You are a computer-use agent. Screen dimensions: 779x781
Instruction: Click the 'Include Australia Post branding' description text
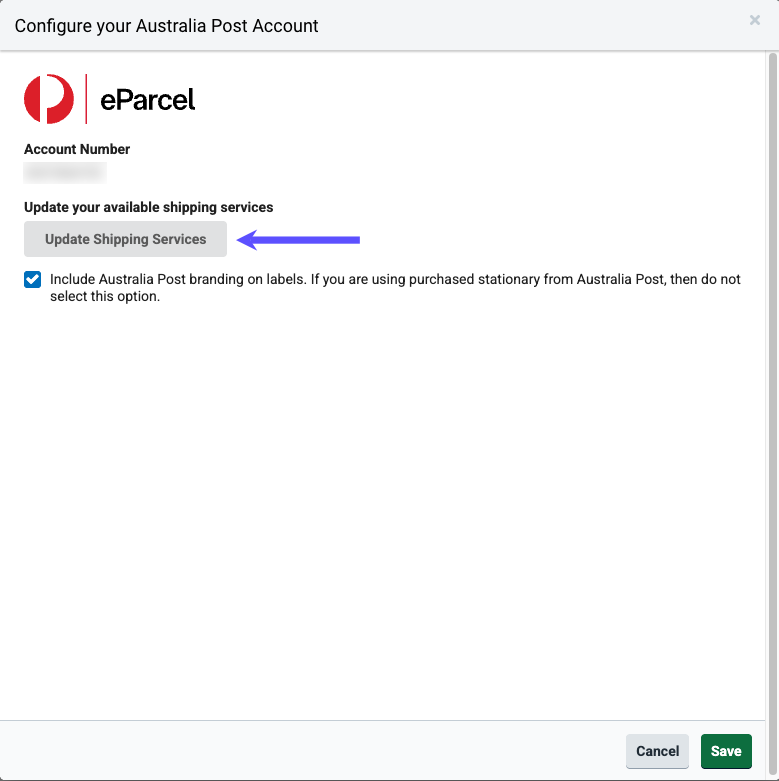(395, 287)
